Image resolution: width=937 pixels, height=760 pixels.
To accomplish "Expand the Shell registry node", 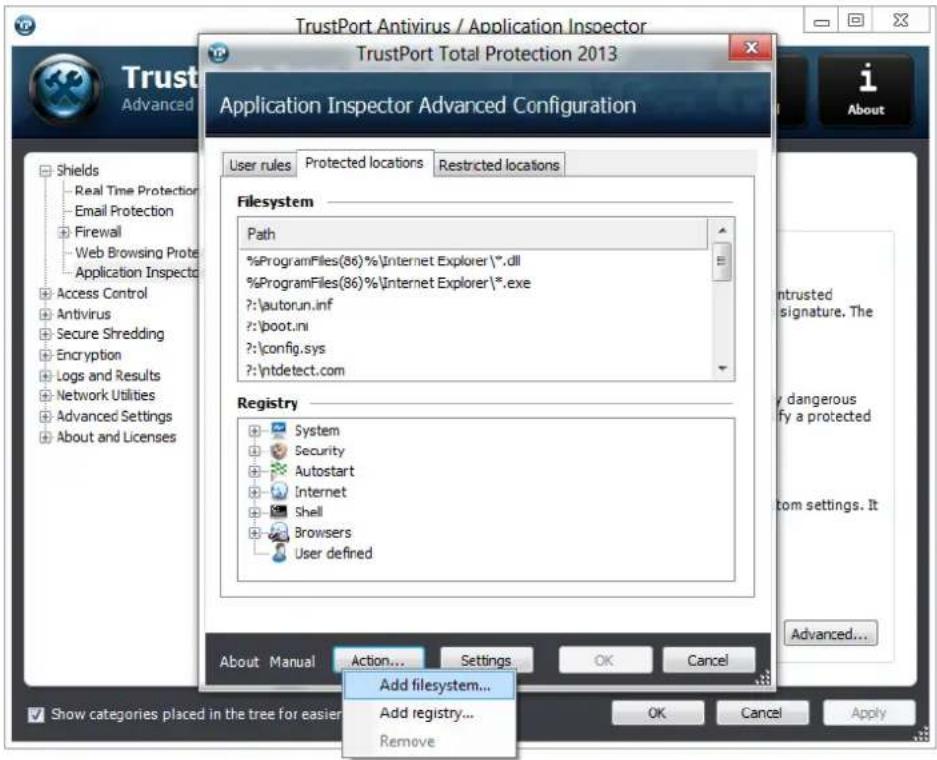I will pos(254,513).
